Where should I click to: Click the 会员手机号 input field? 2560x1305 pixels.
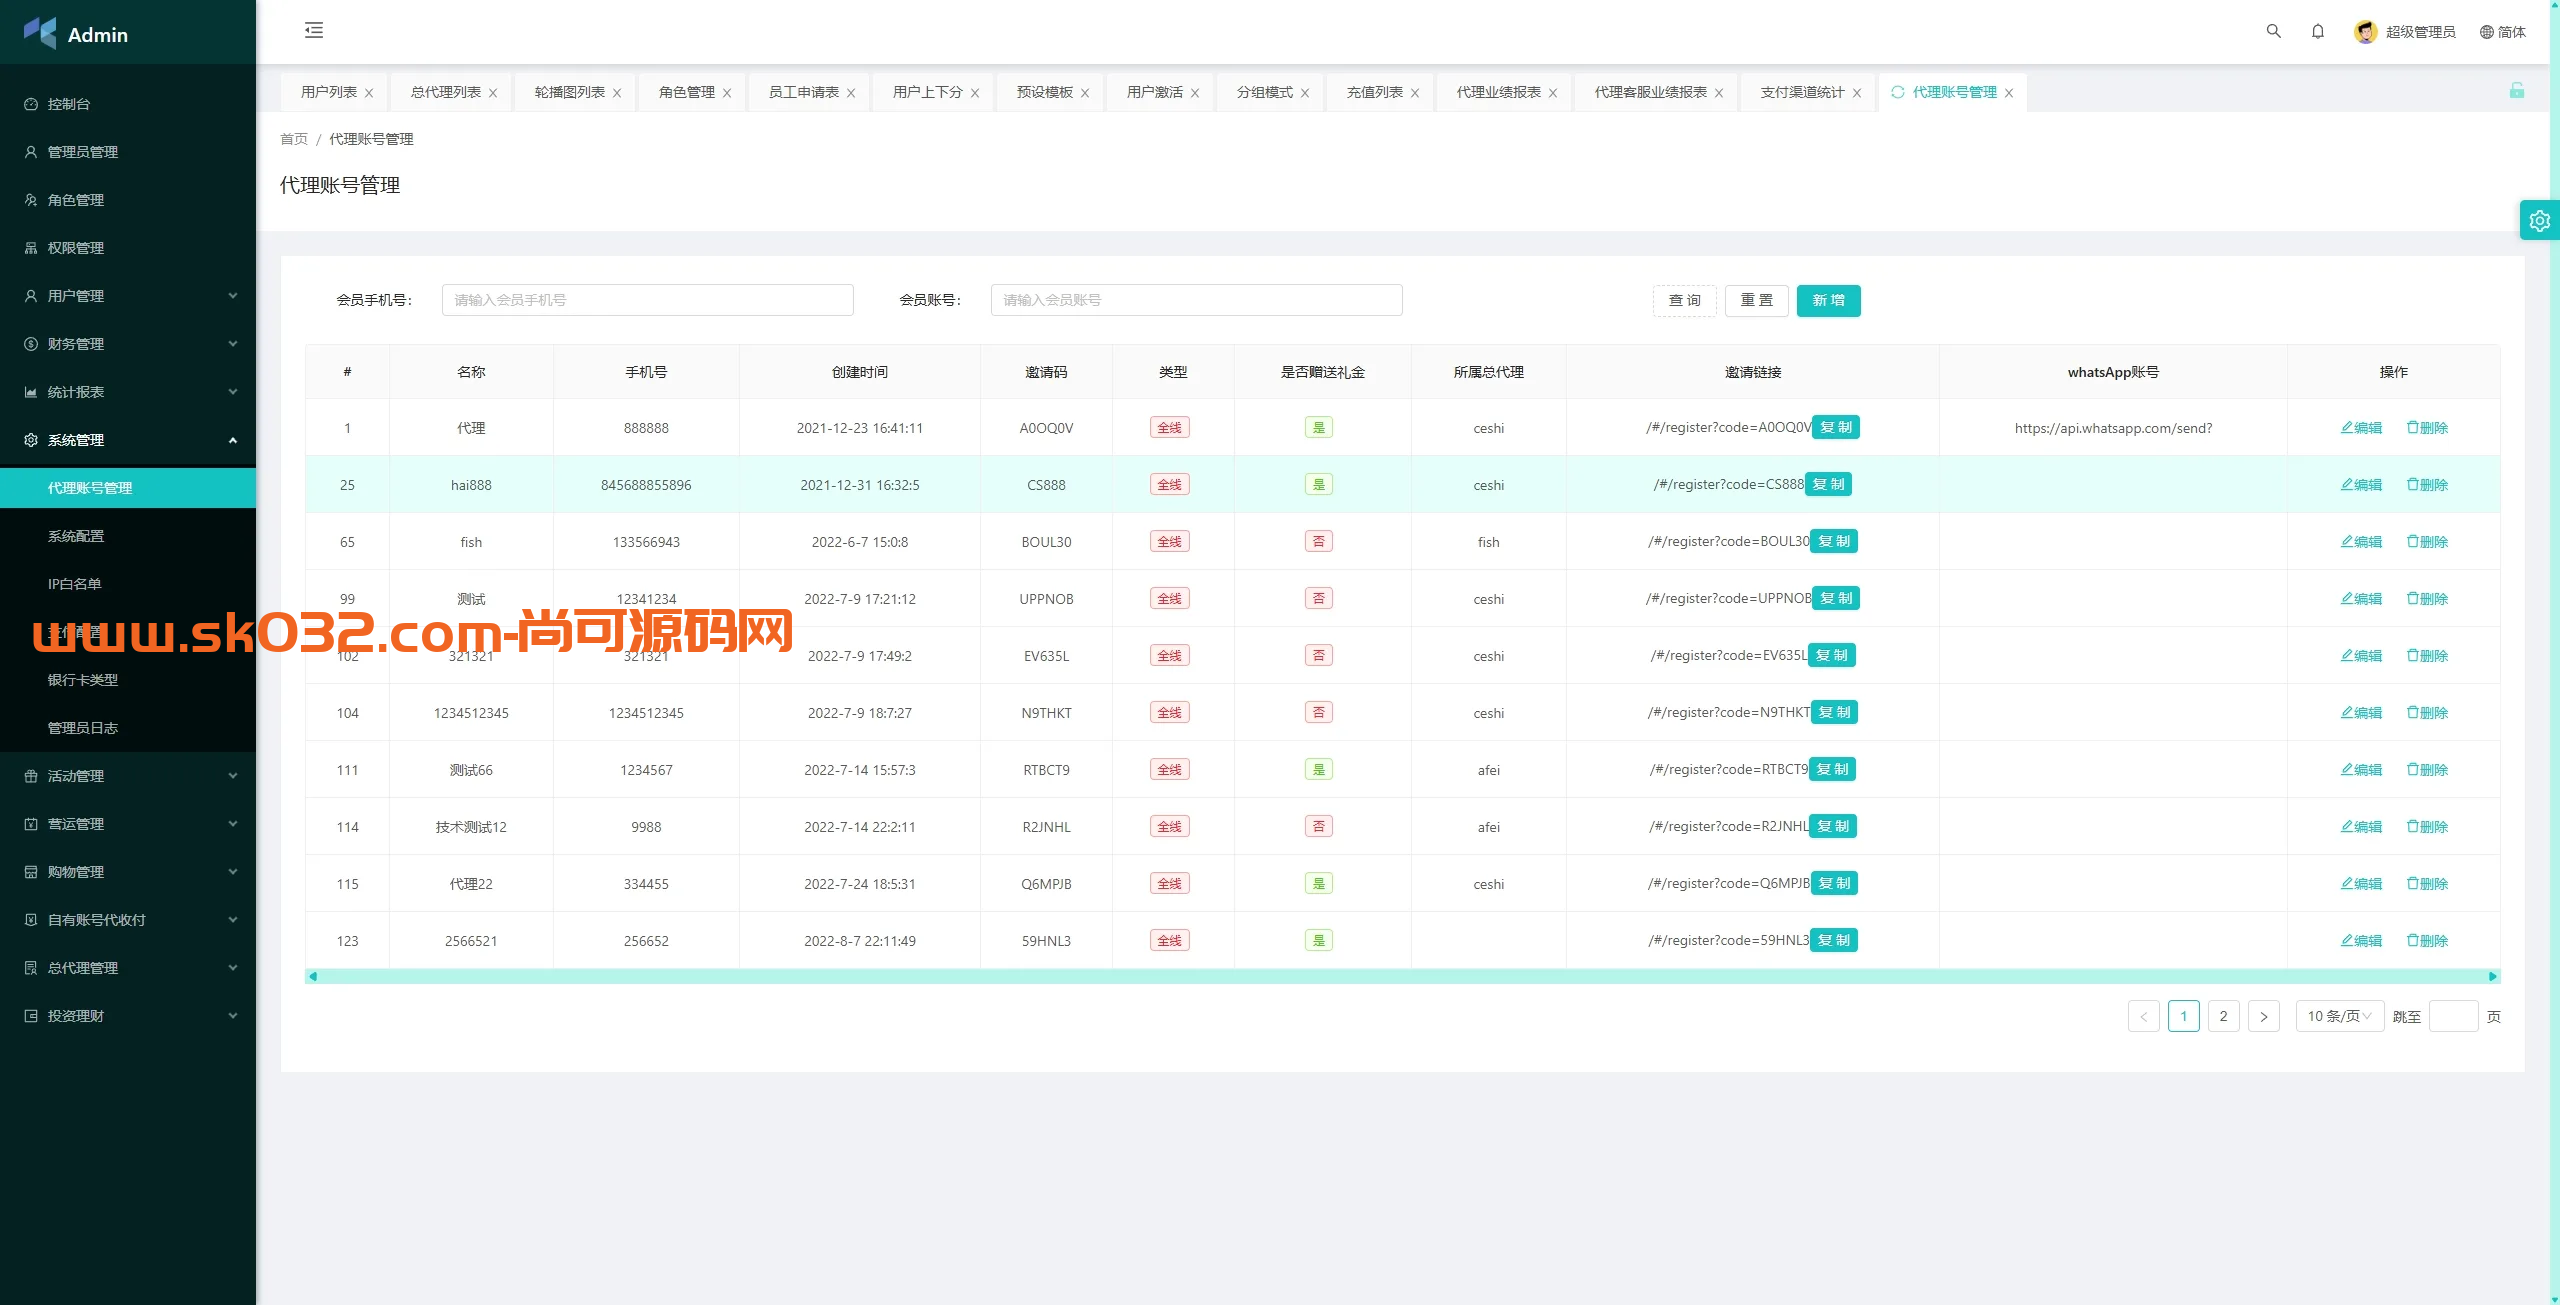click(647, 300)
